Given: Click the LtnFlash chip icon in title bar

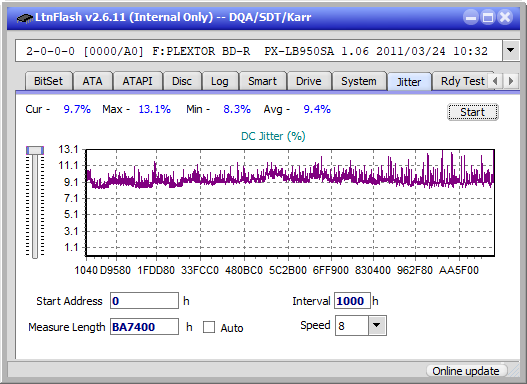Looking at the screenshot, I should click(x=25, y=17).
